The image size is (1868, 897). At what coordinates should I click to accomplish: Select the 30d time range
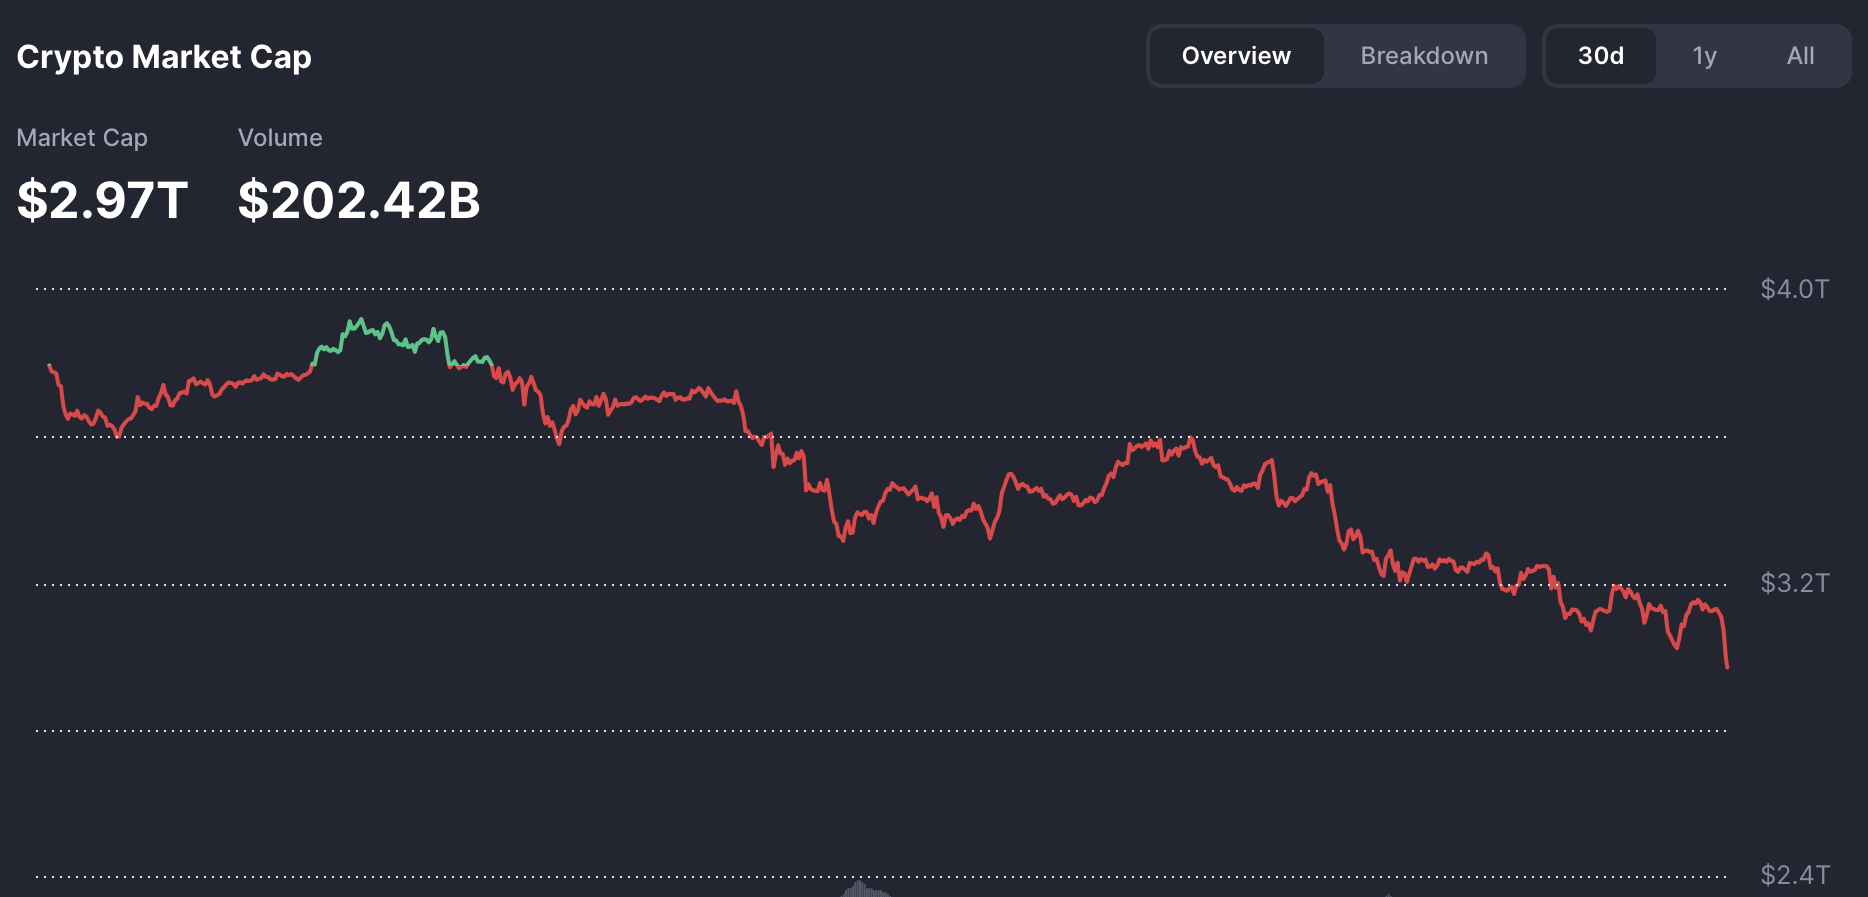[x=1600, y=56]
